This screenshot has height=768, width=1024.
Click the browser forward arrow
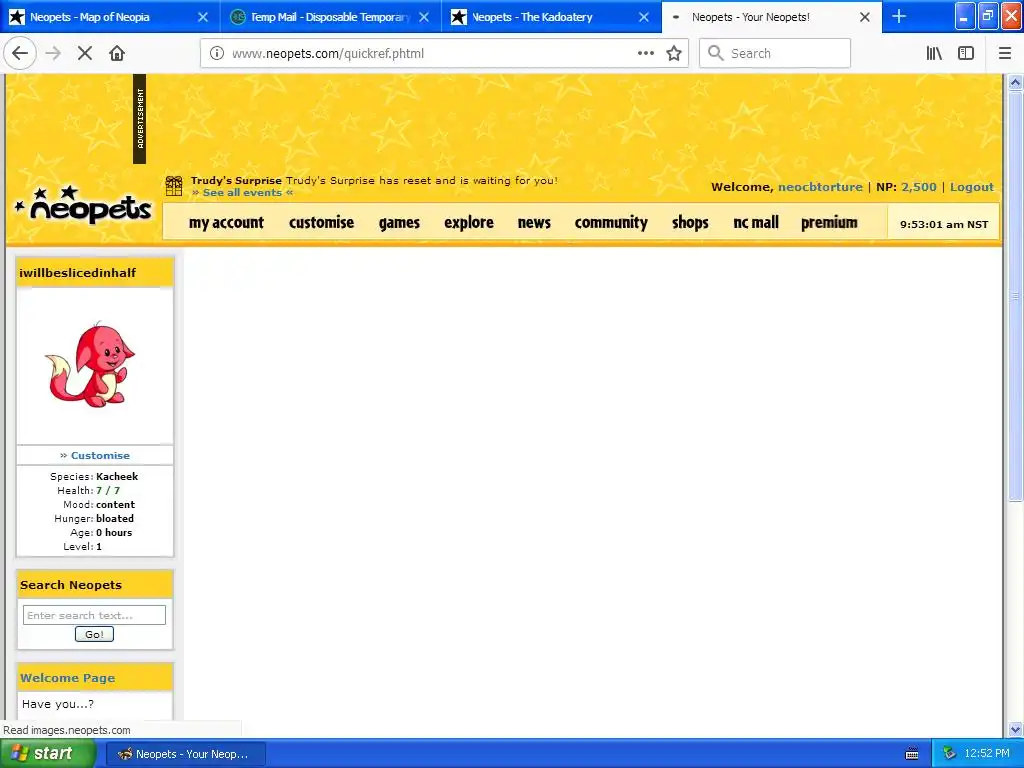pos(53,54)
